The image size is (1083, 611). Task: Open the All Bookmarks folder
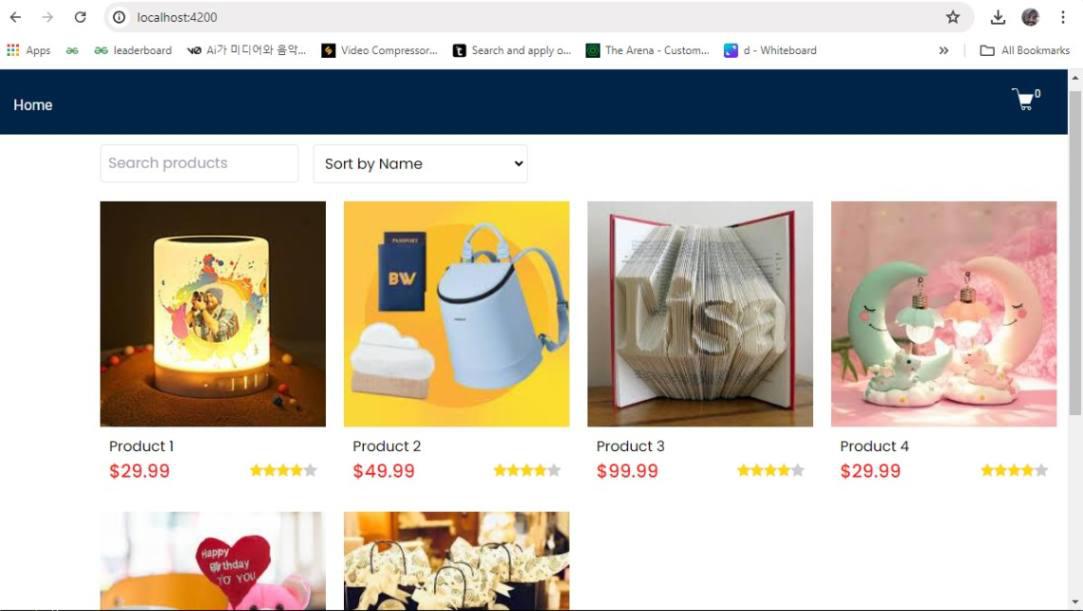tap(1025, 50)
